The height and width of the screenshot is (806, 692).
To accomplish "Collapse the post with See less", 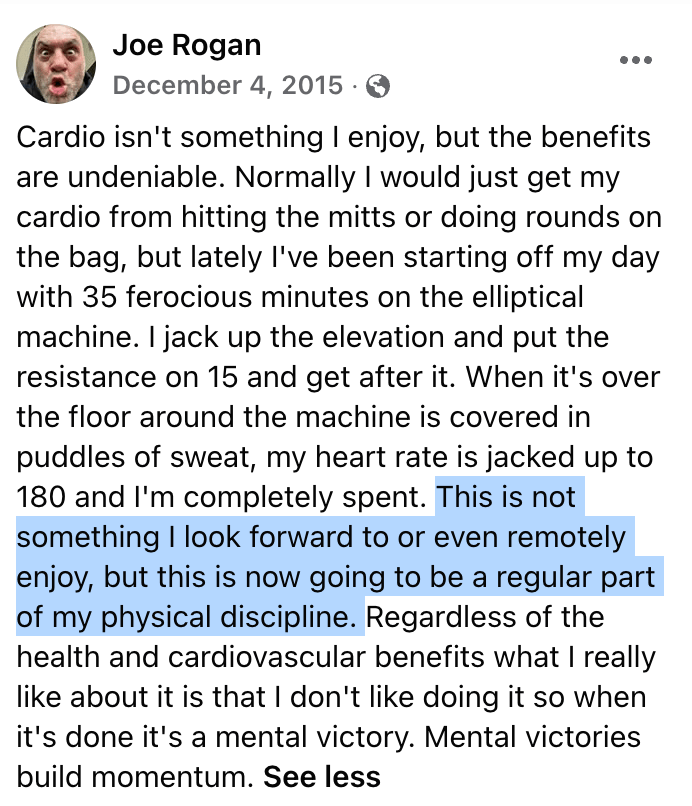I will tap(322, 776).
